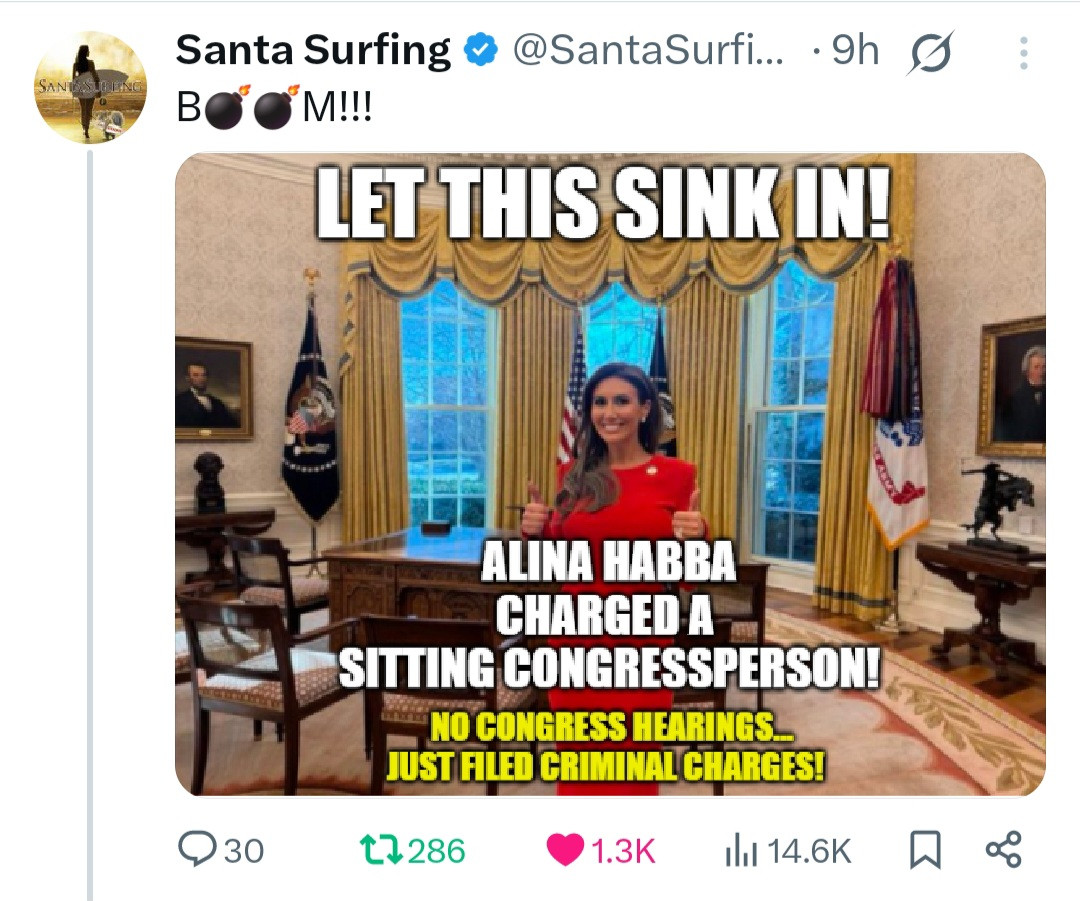The width and height of the screenshot is (1080, 901).
Task: Toggle the pink heart like icon
Action: (x=565, y=850)
